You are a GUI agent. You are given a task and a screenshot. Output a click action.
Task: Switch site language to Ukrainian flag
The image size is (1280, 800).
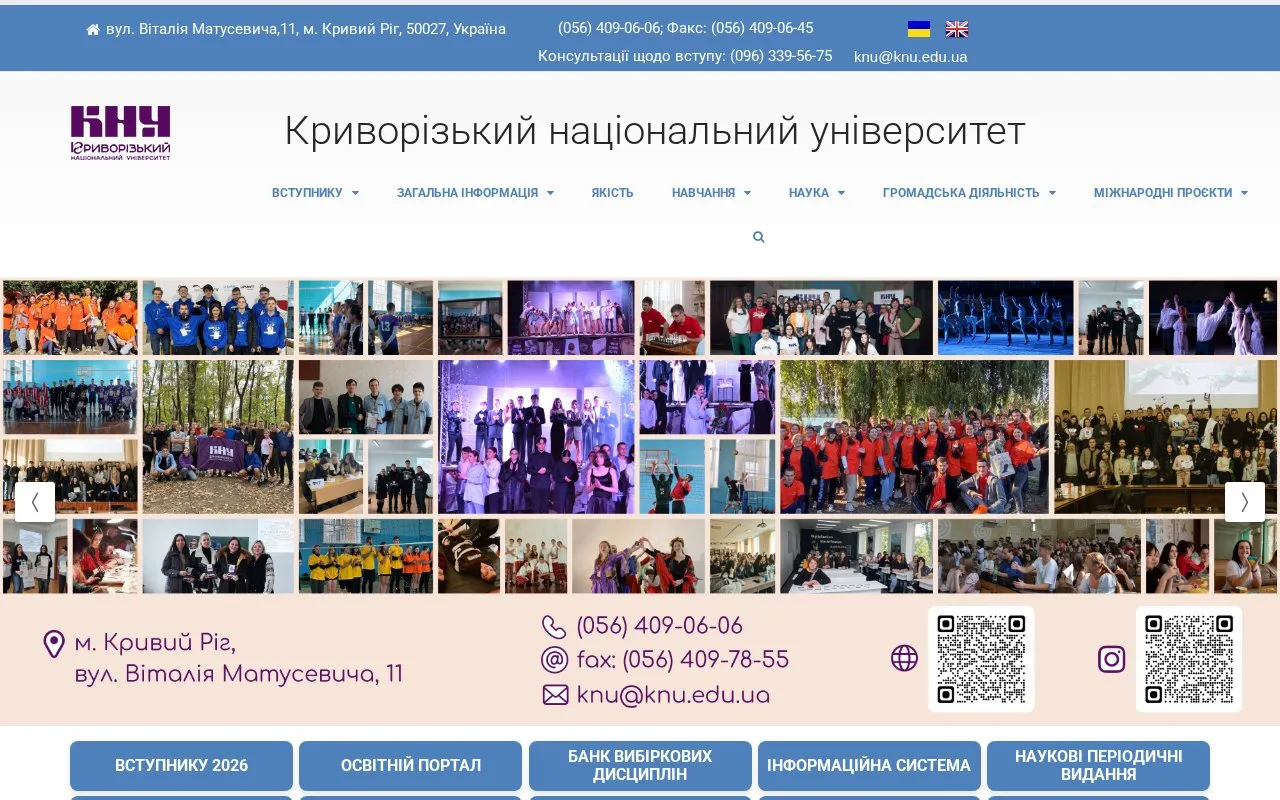[x=919, y=29]
